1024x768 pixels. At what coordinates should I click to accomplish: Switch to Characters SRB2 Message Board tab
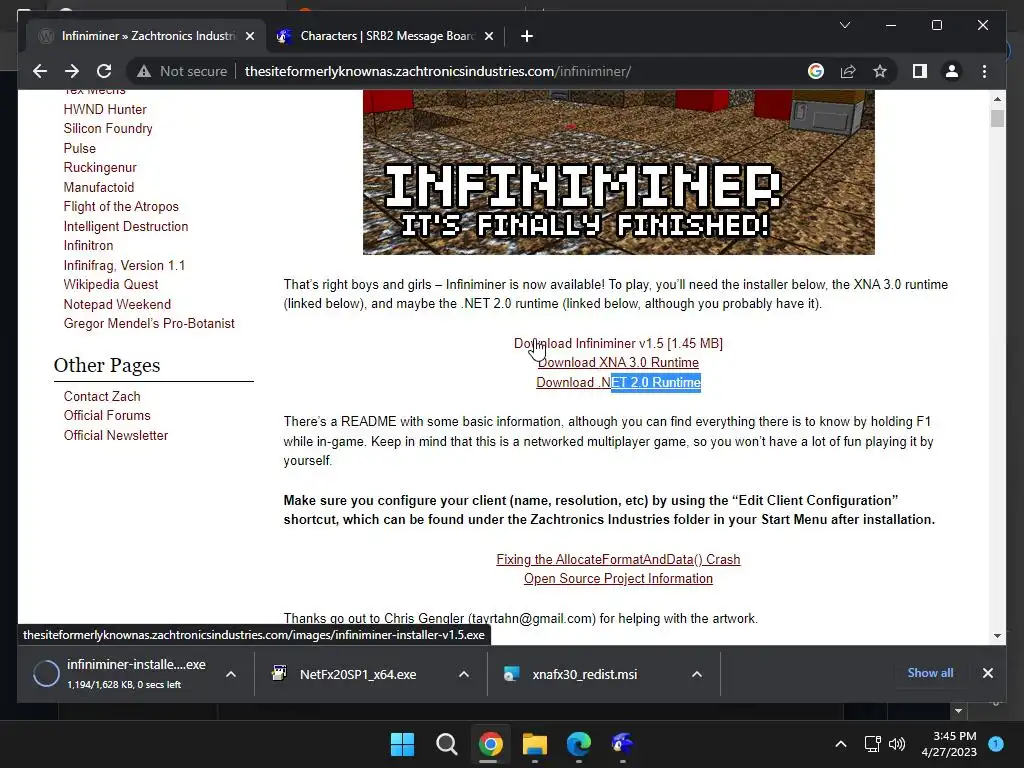point(385,36)
